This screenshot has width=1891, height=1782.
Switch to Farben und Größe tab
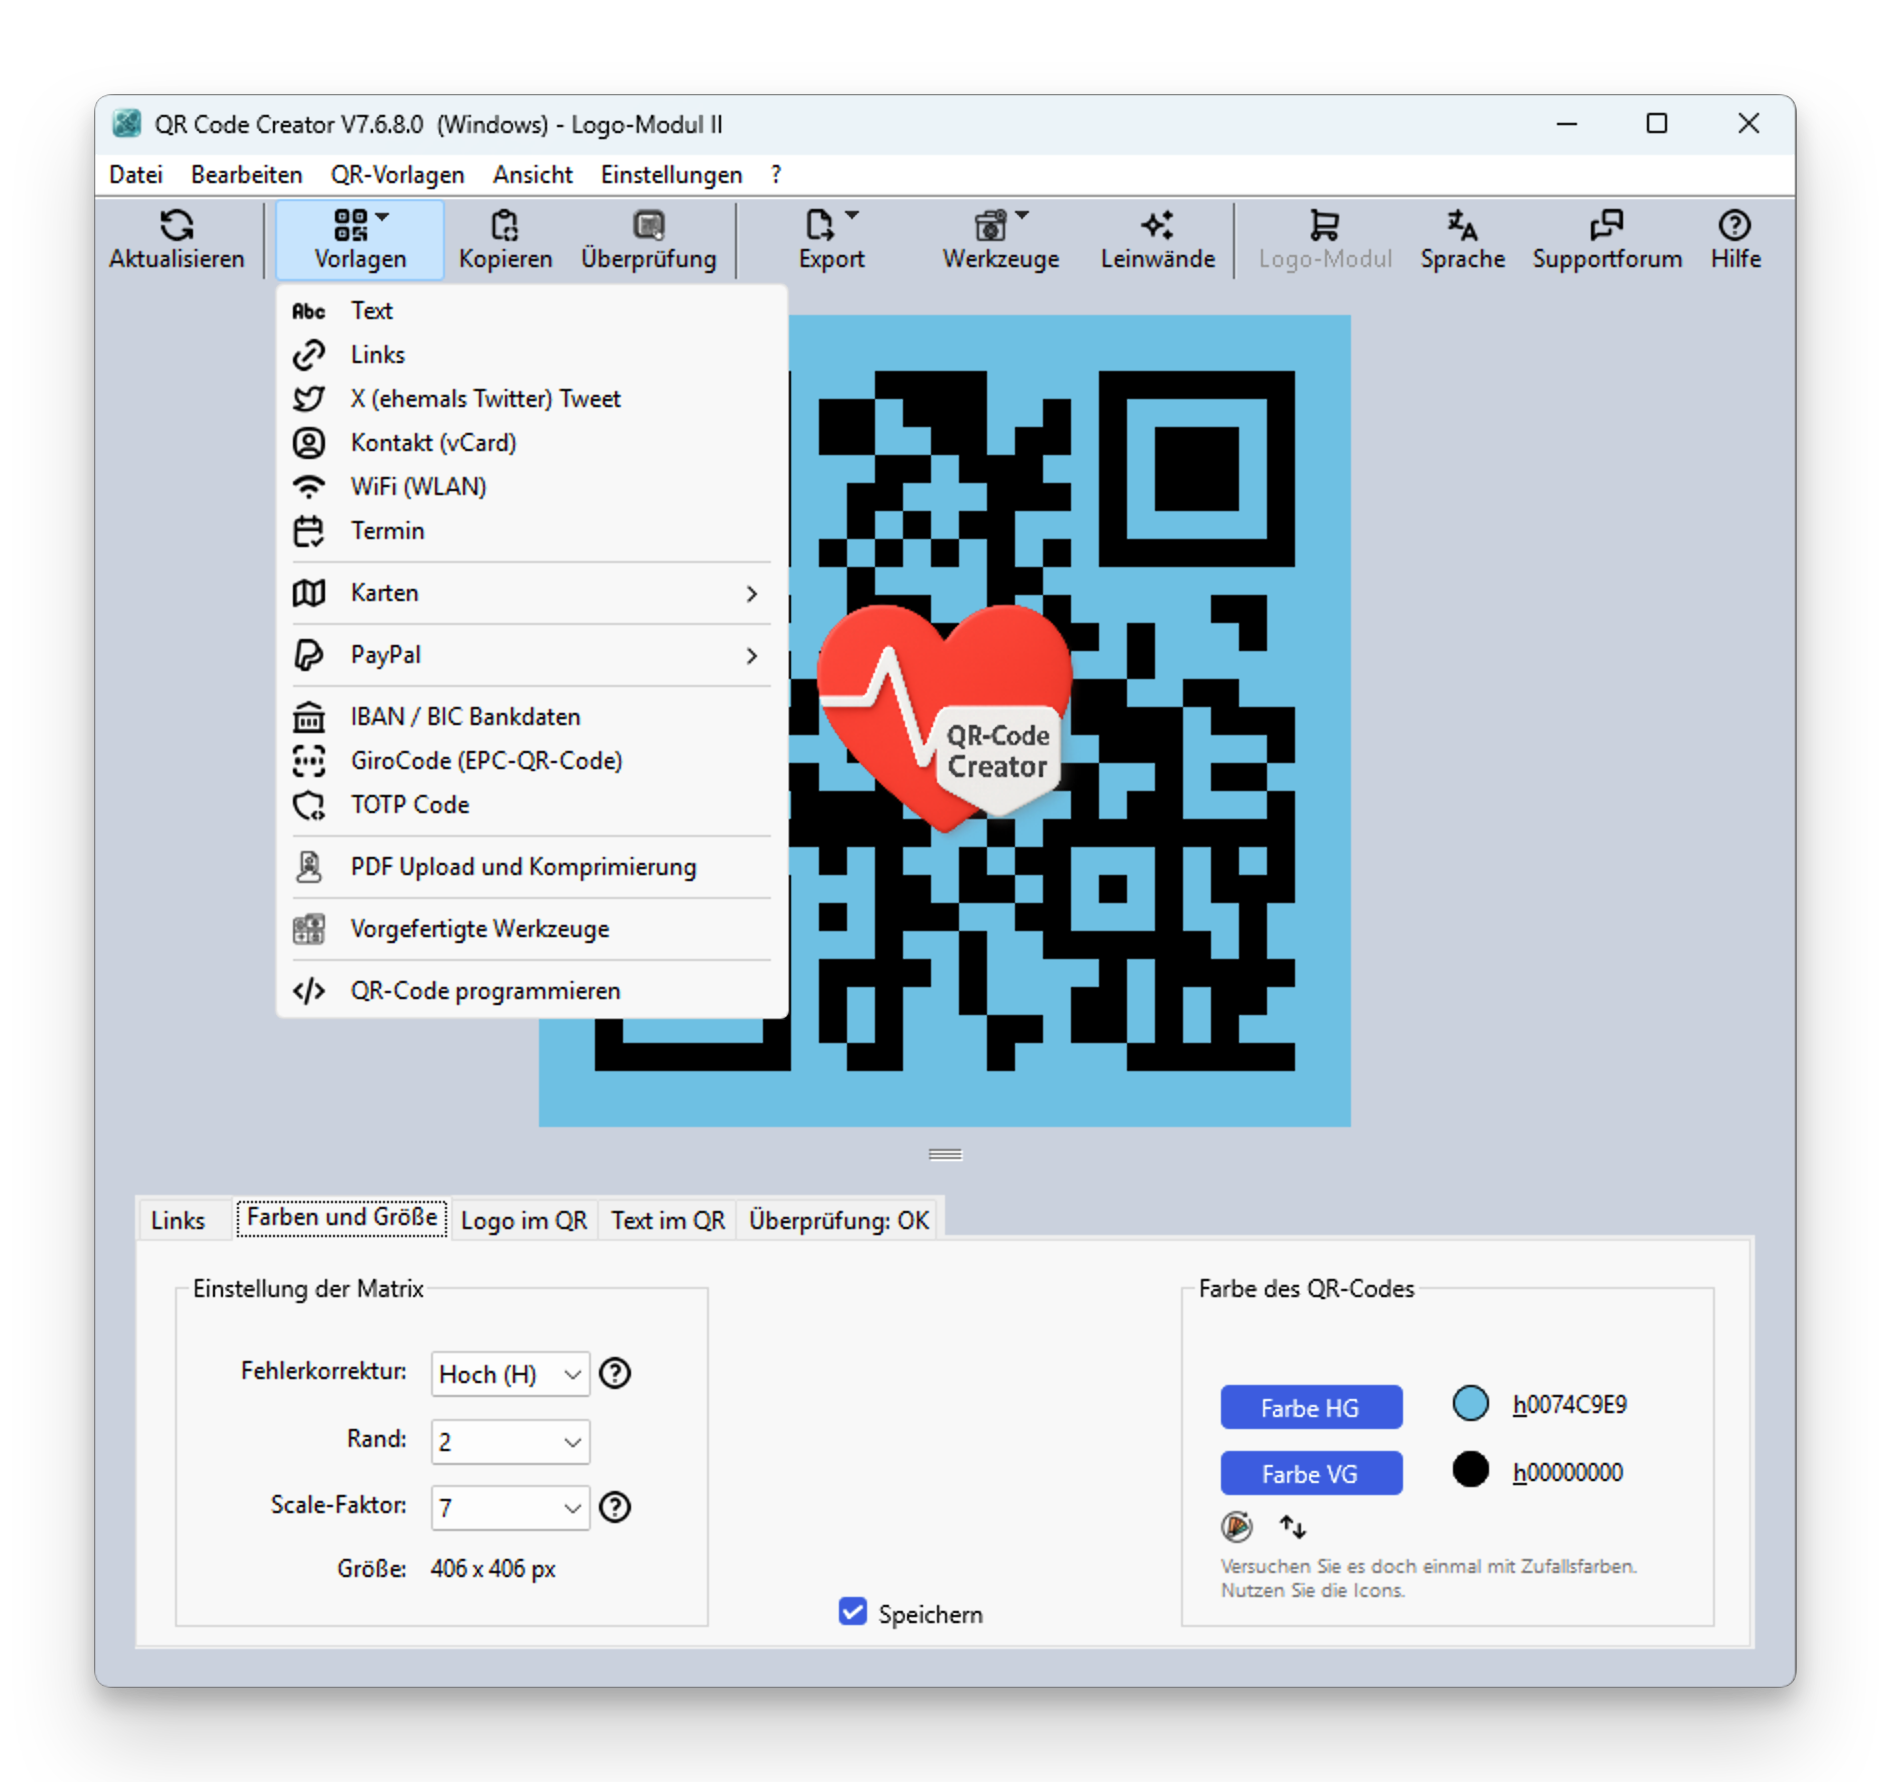coord(342,1217)
